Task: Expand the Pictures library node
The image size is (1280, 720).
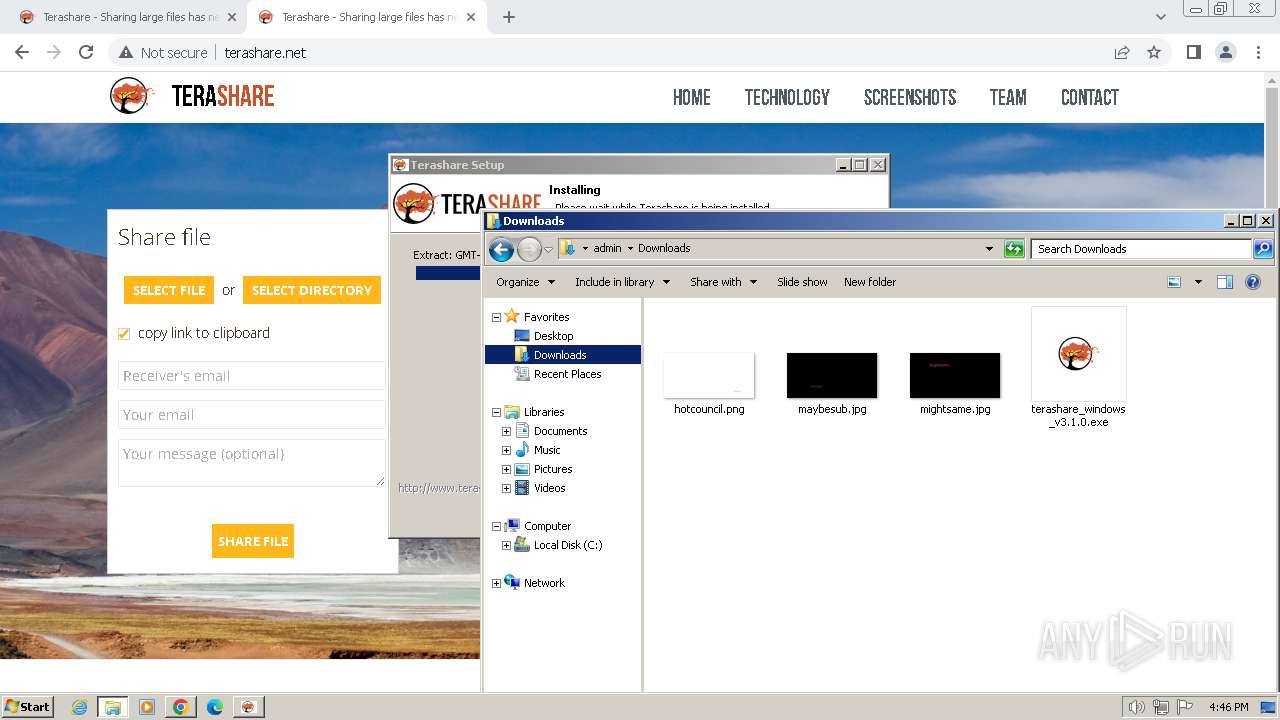Action: click(506, 469)
